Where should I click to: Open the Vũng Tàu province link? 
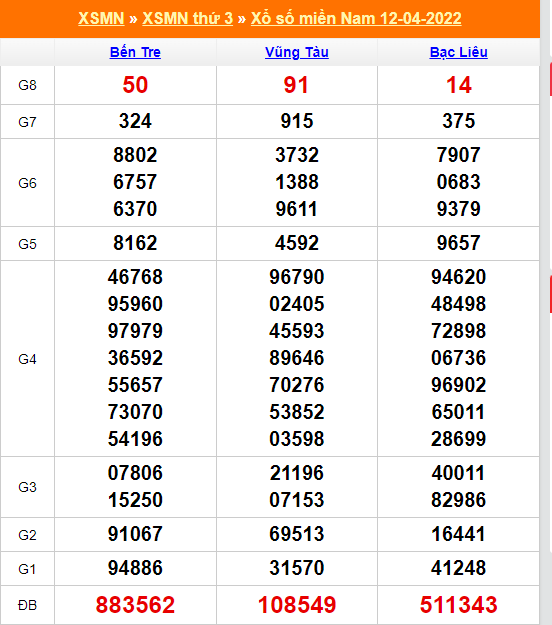(297, 52)
